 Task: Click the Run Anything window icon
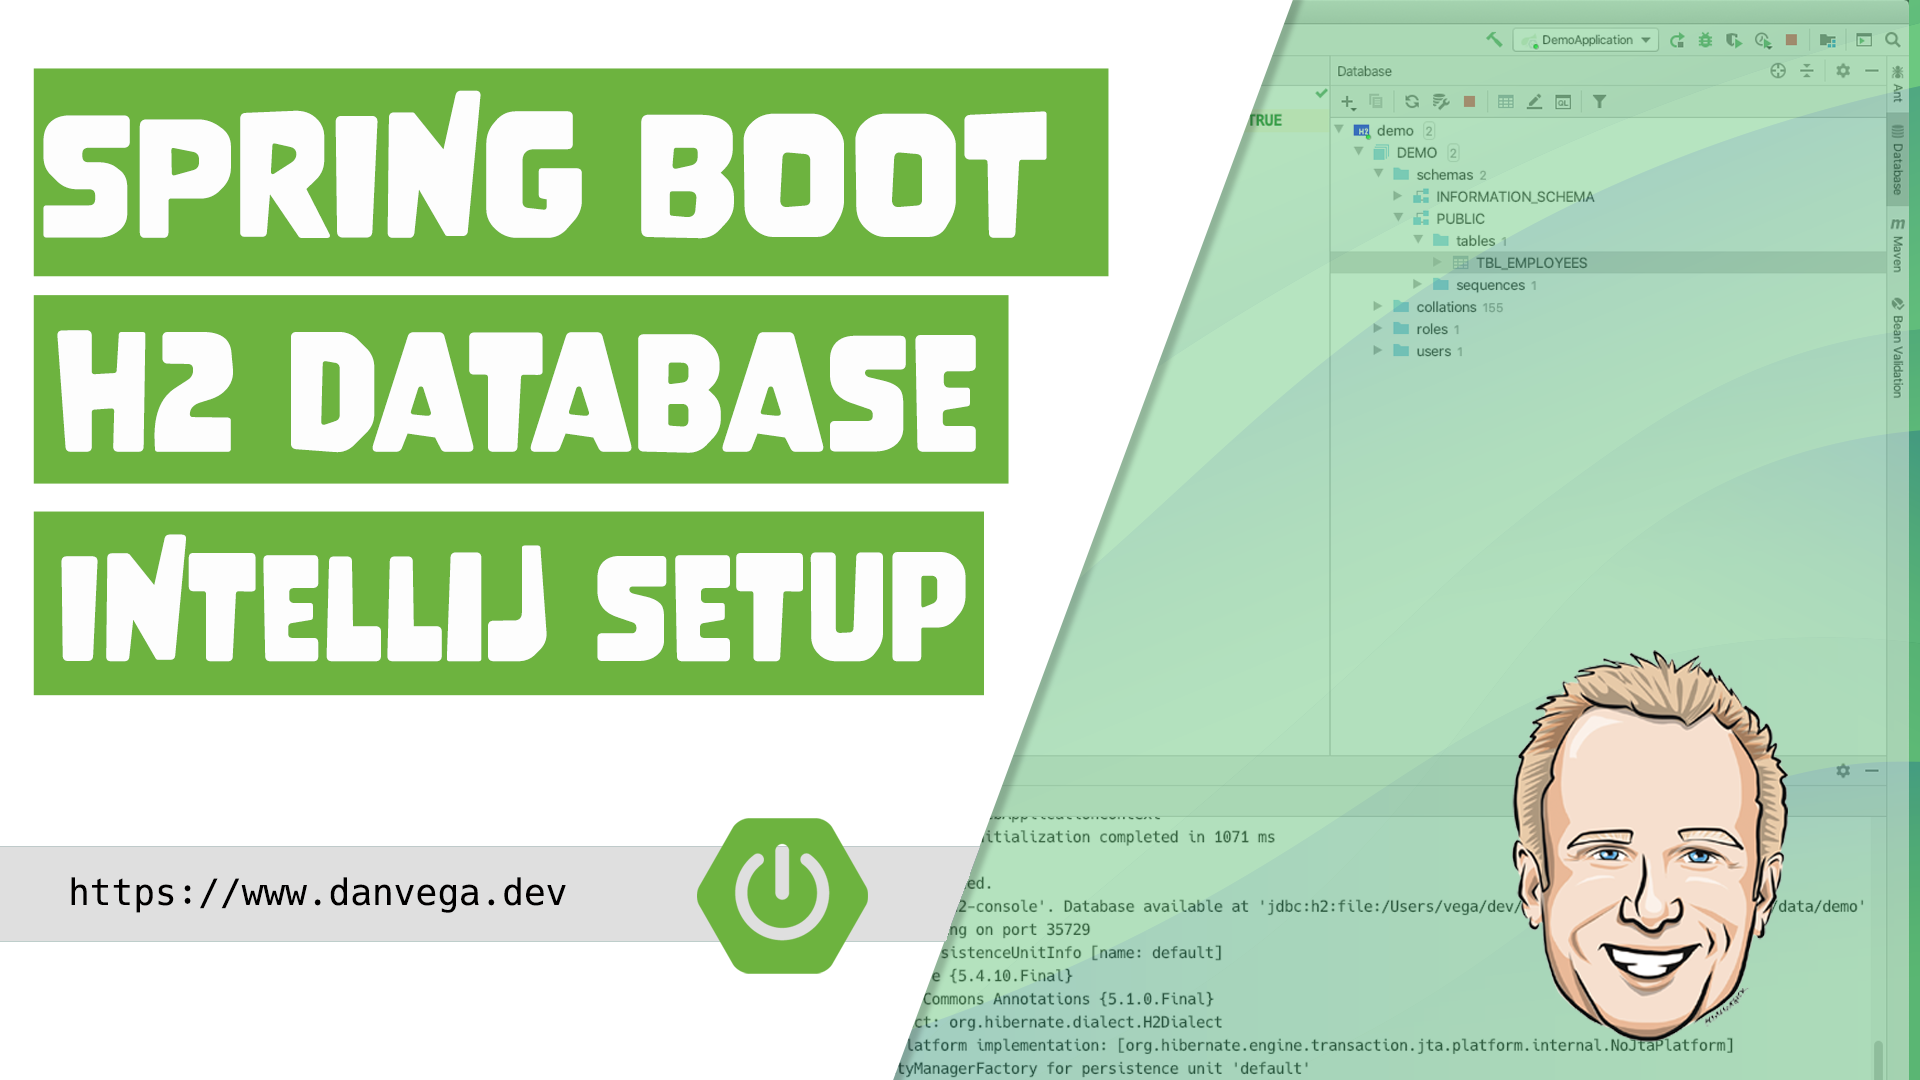pos(1864,40)
